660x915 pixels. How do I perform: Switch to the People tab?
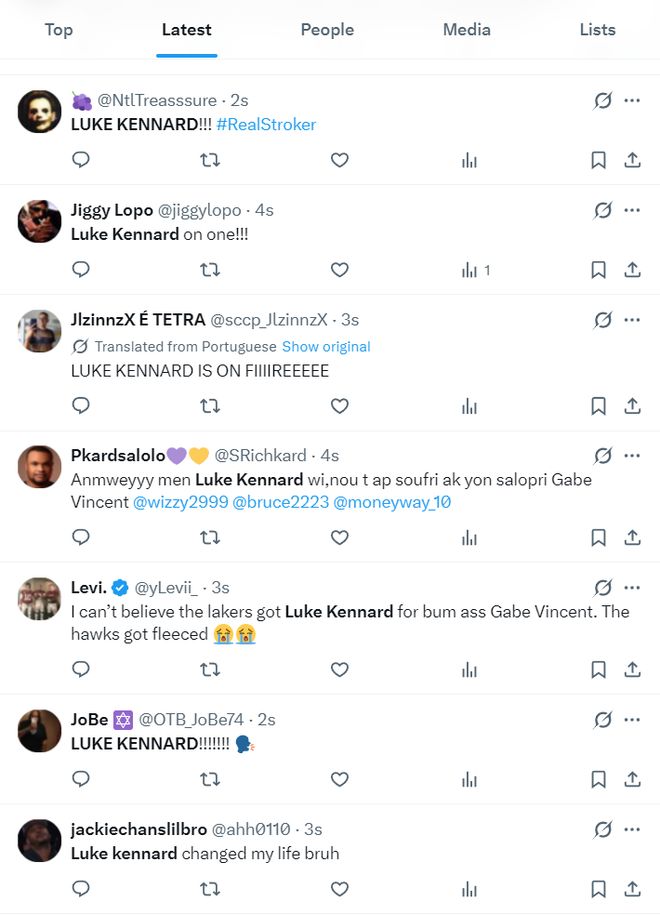[x=327, y=30]
